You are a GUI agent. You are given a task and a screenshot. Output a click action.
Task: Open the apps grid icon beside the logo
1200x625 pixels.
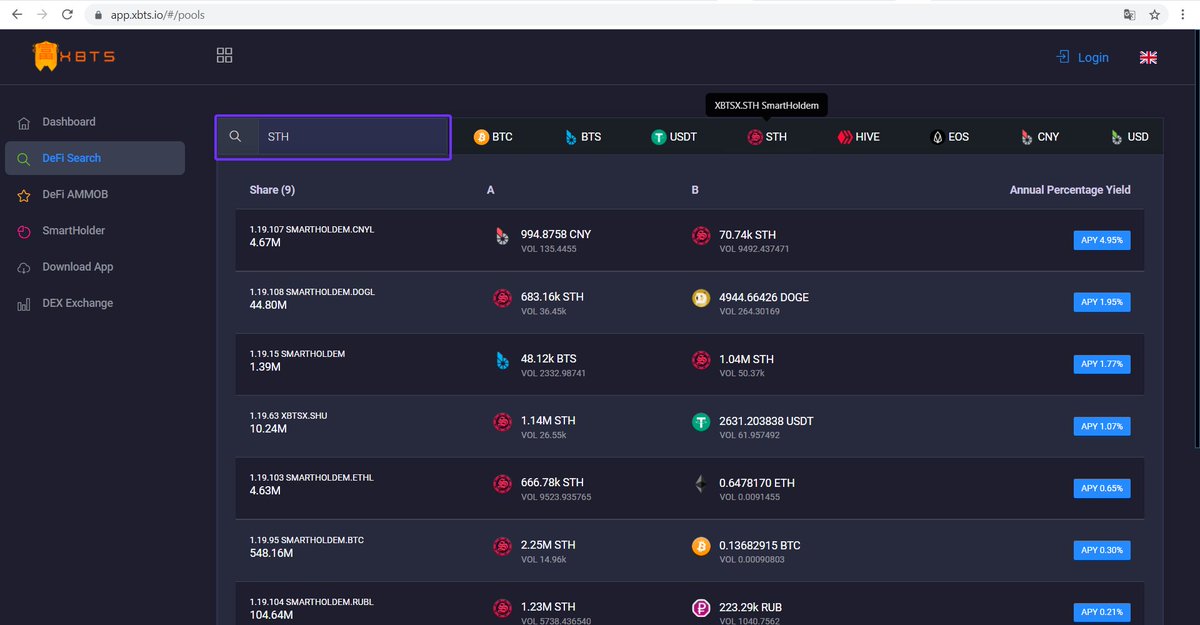[x=224, y=55]
